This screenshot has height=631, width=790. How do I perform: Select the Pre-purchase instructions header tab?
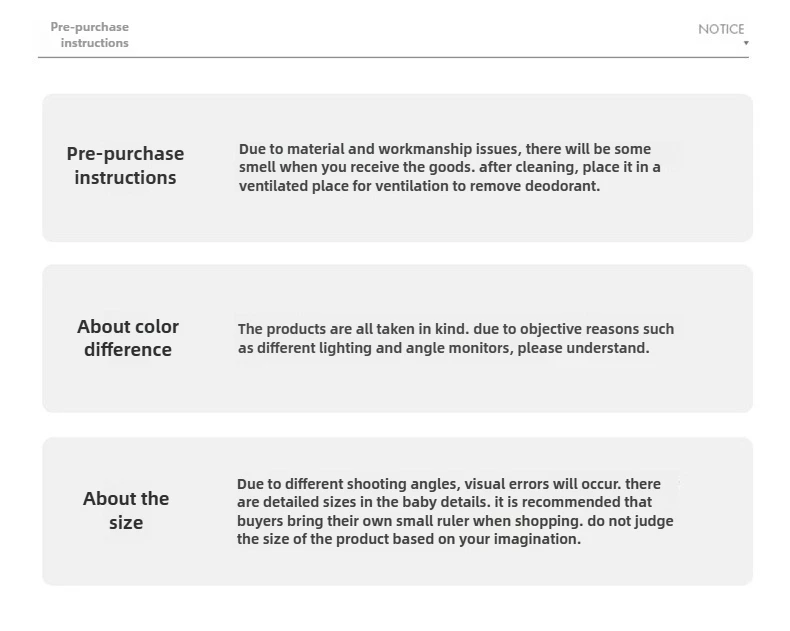[x=90, y=35]
